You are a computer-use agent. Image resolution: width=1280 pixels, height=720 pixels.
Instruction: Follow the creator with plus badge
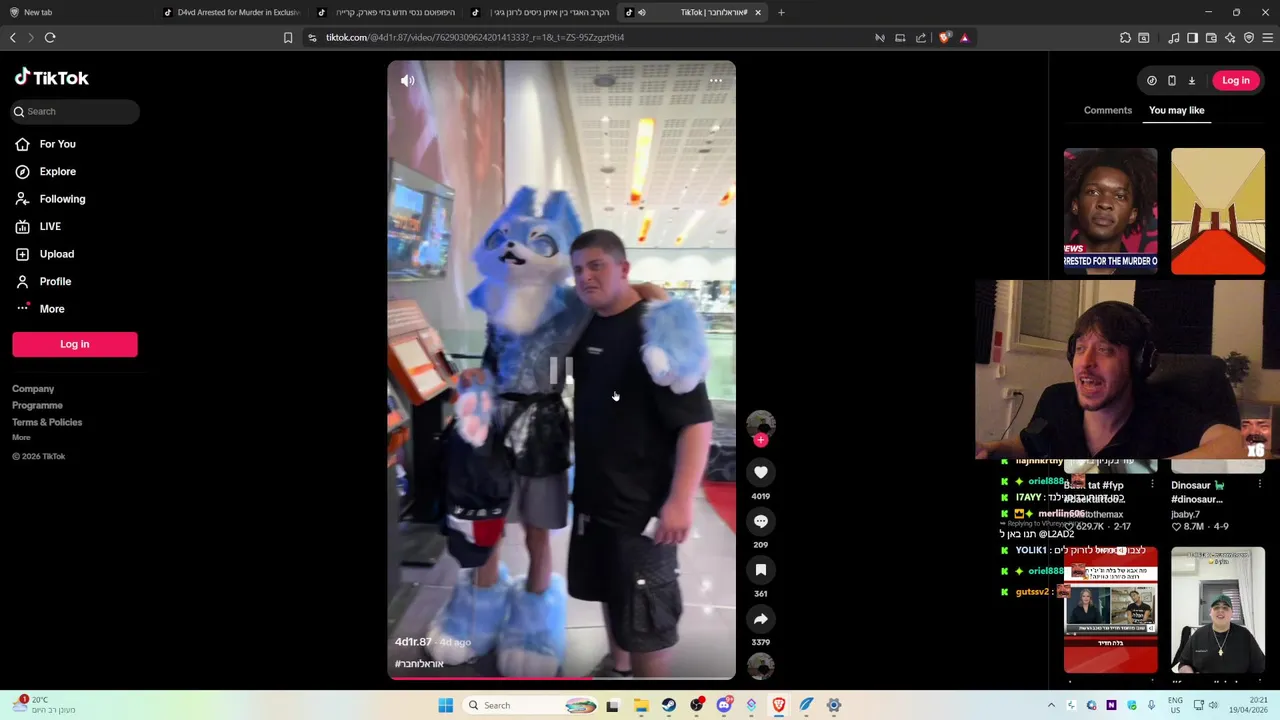[x=761, y=440]
